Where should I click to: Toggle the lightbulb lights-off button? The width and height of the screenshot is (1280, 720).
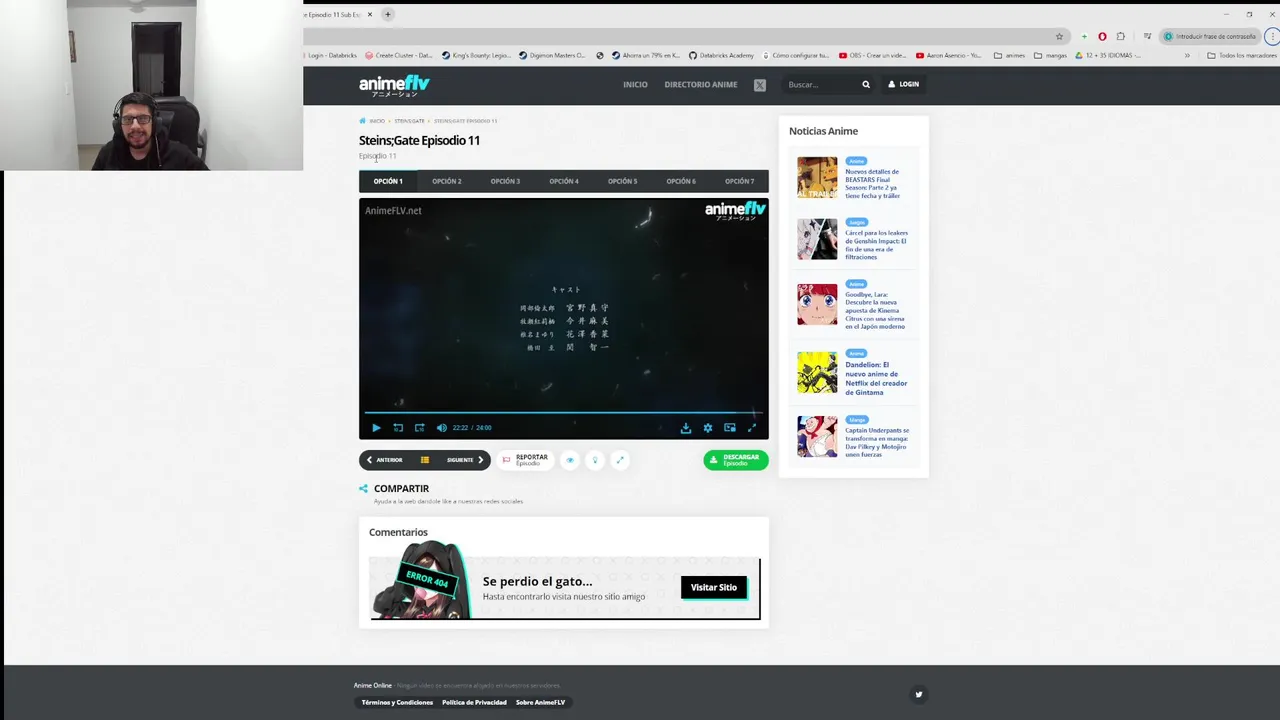595,460
